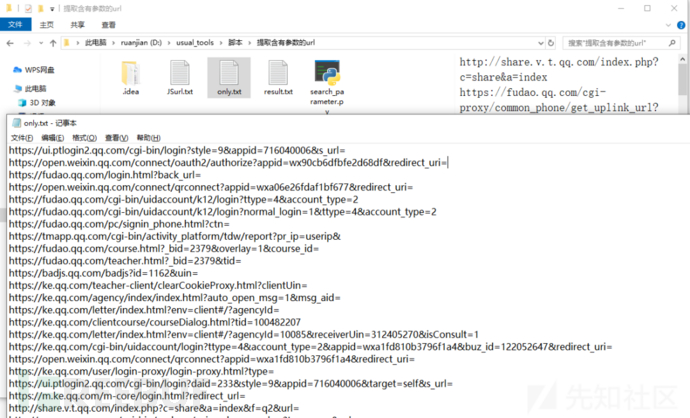The width and height of the screenshot is (690, 418).
Task: Click the Notepad icon in only.txt title bar
Action: 17,123
